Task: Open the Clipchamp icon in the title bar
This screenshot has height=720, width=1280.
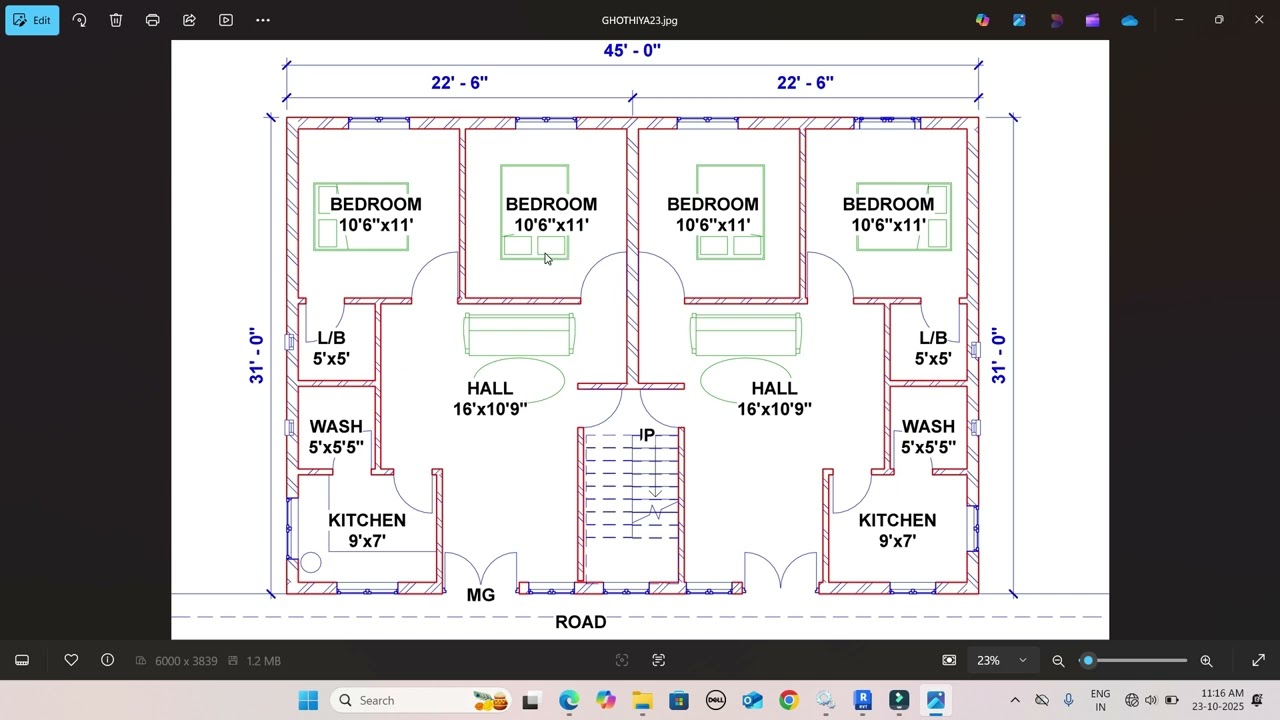Action: 1092,20
